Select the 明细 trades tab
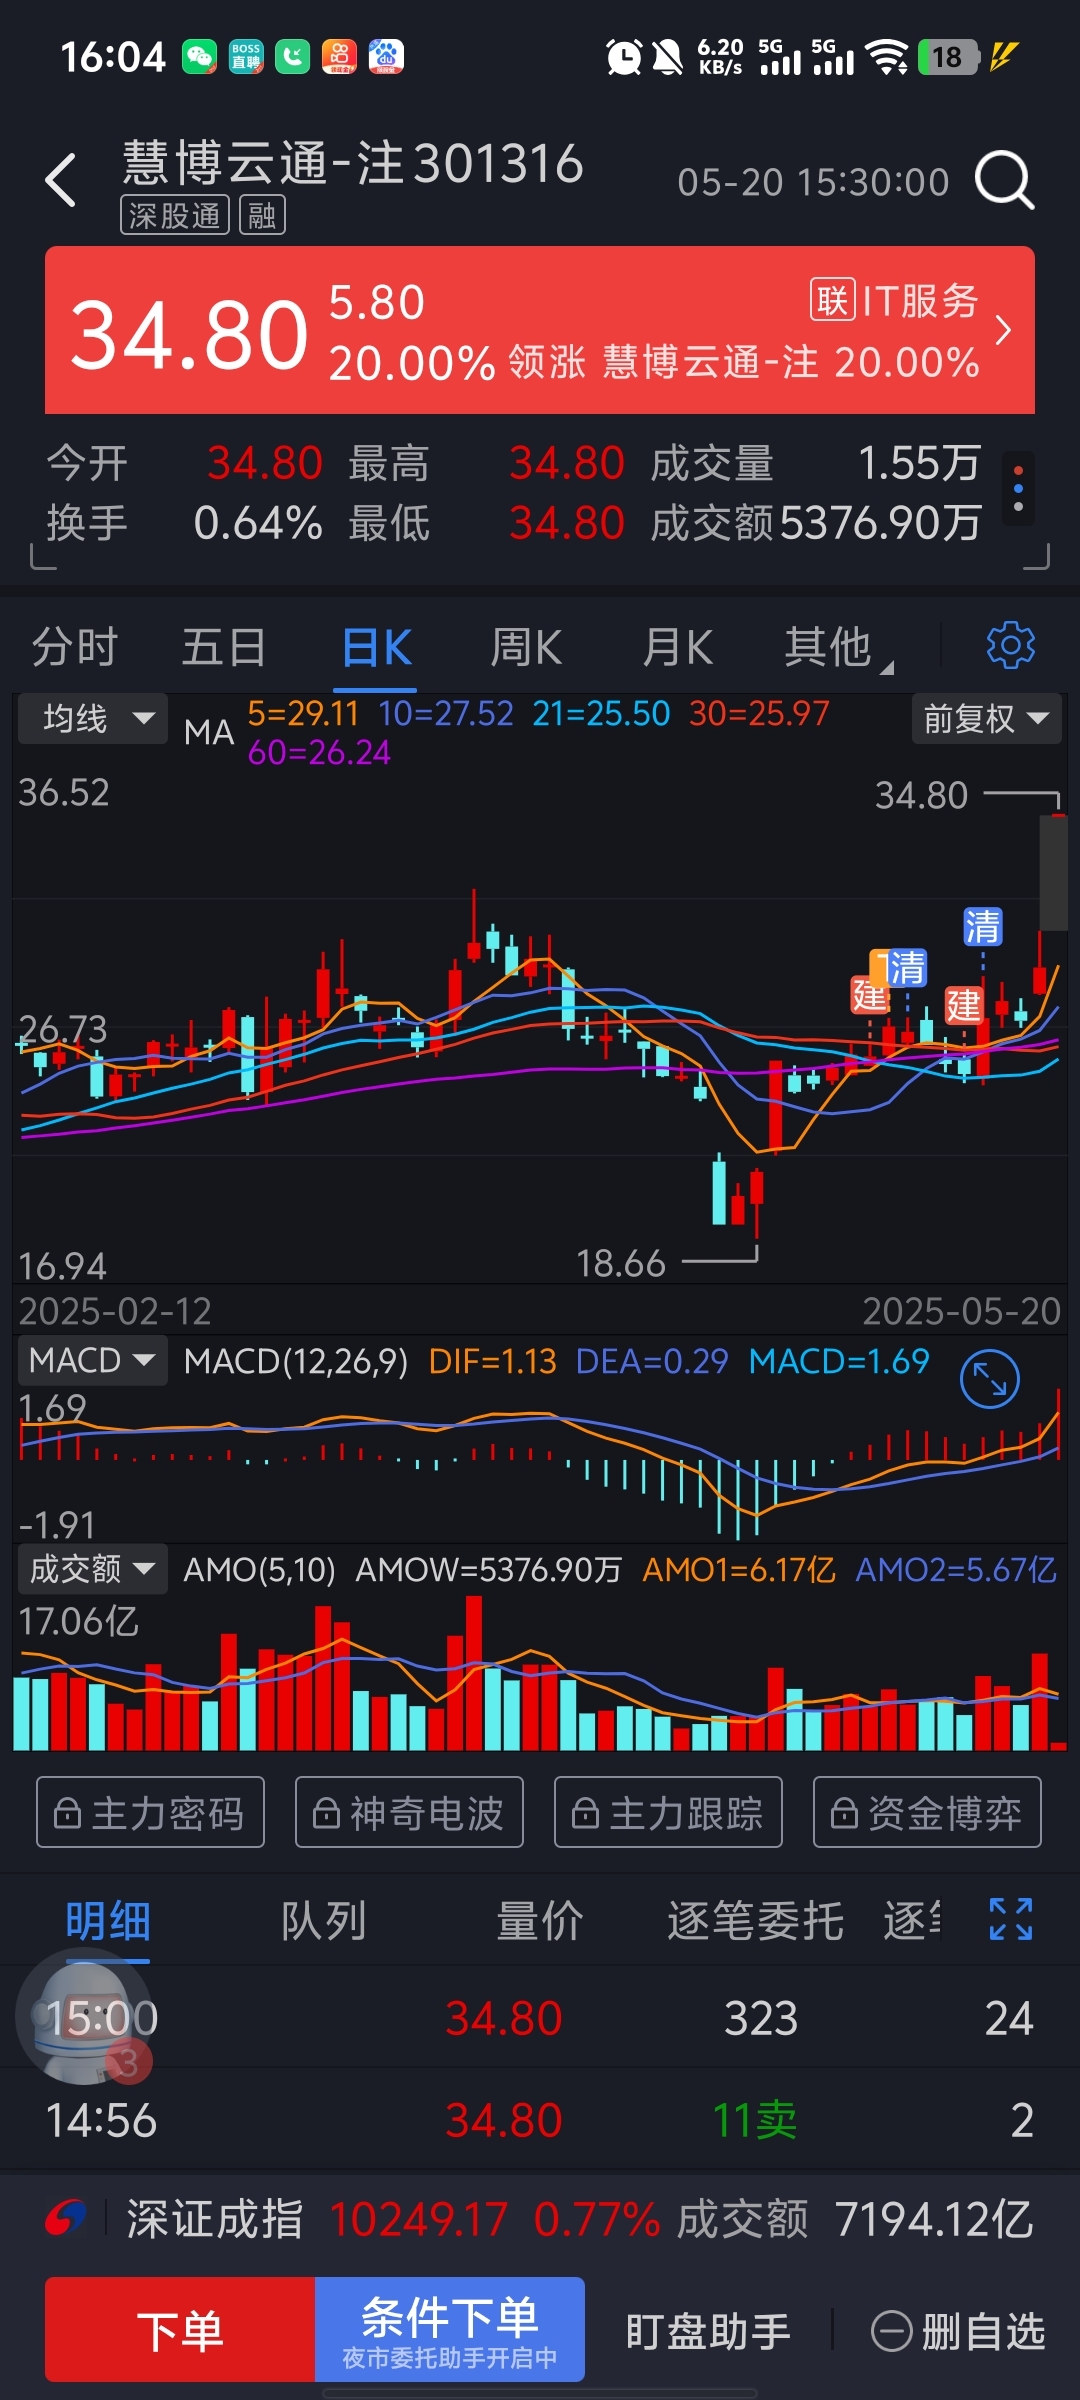Viewport: 1080px width, 2400px height. click(107, 1921)
